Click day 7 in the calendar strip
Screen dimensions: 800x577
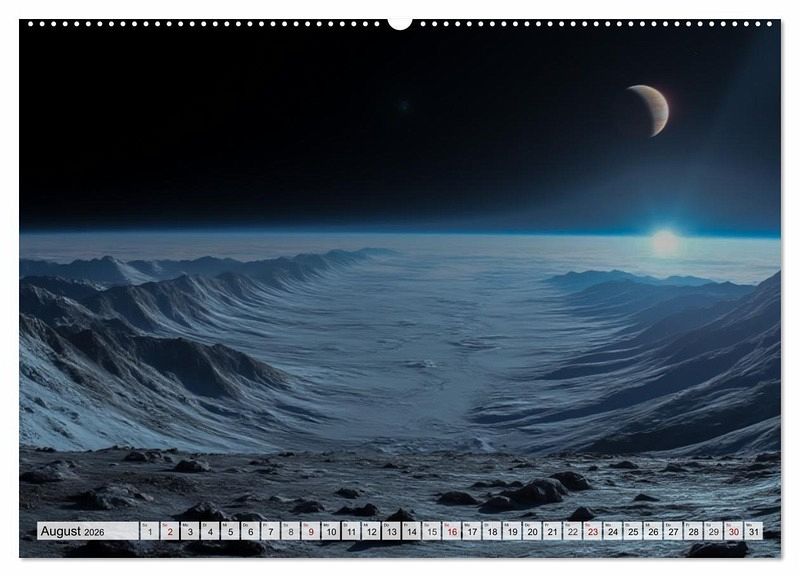[270, 532]
